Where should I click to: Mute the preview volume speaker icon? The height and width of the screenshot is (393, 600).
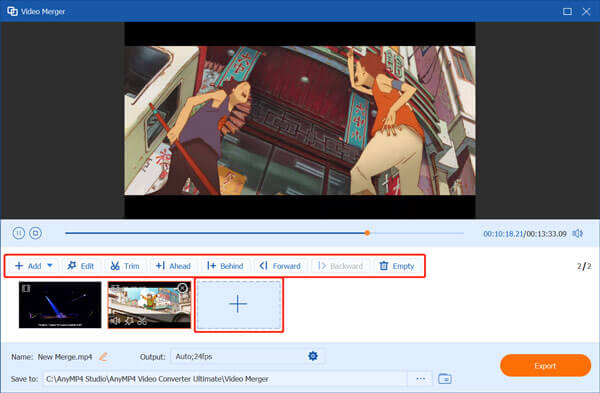click(577, 233)
